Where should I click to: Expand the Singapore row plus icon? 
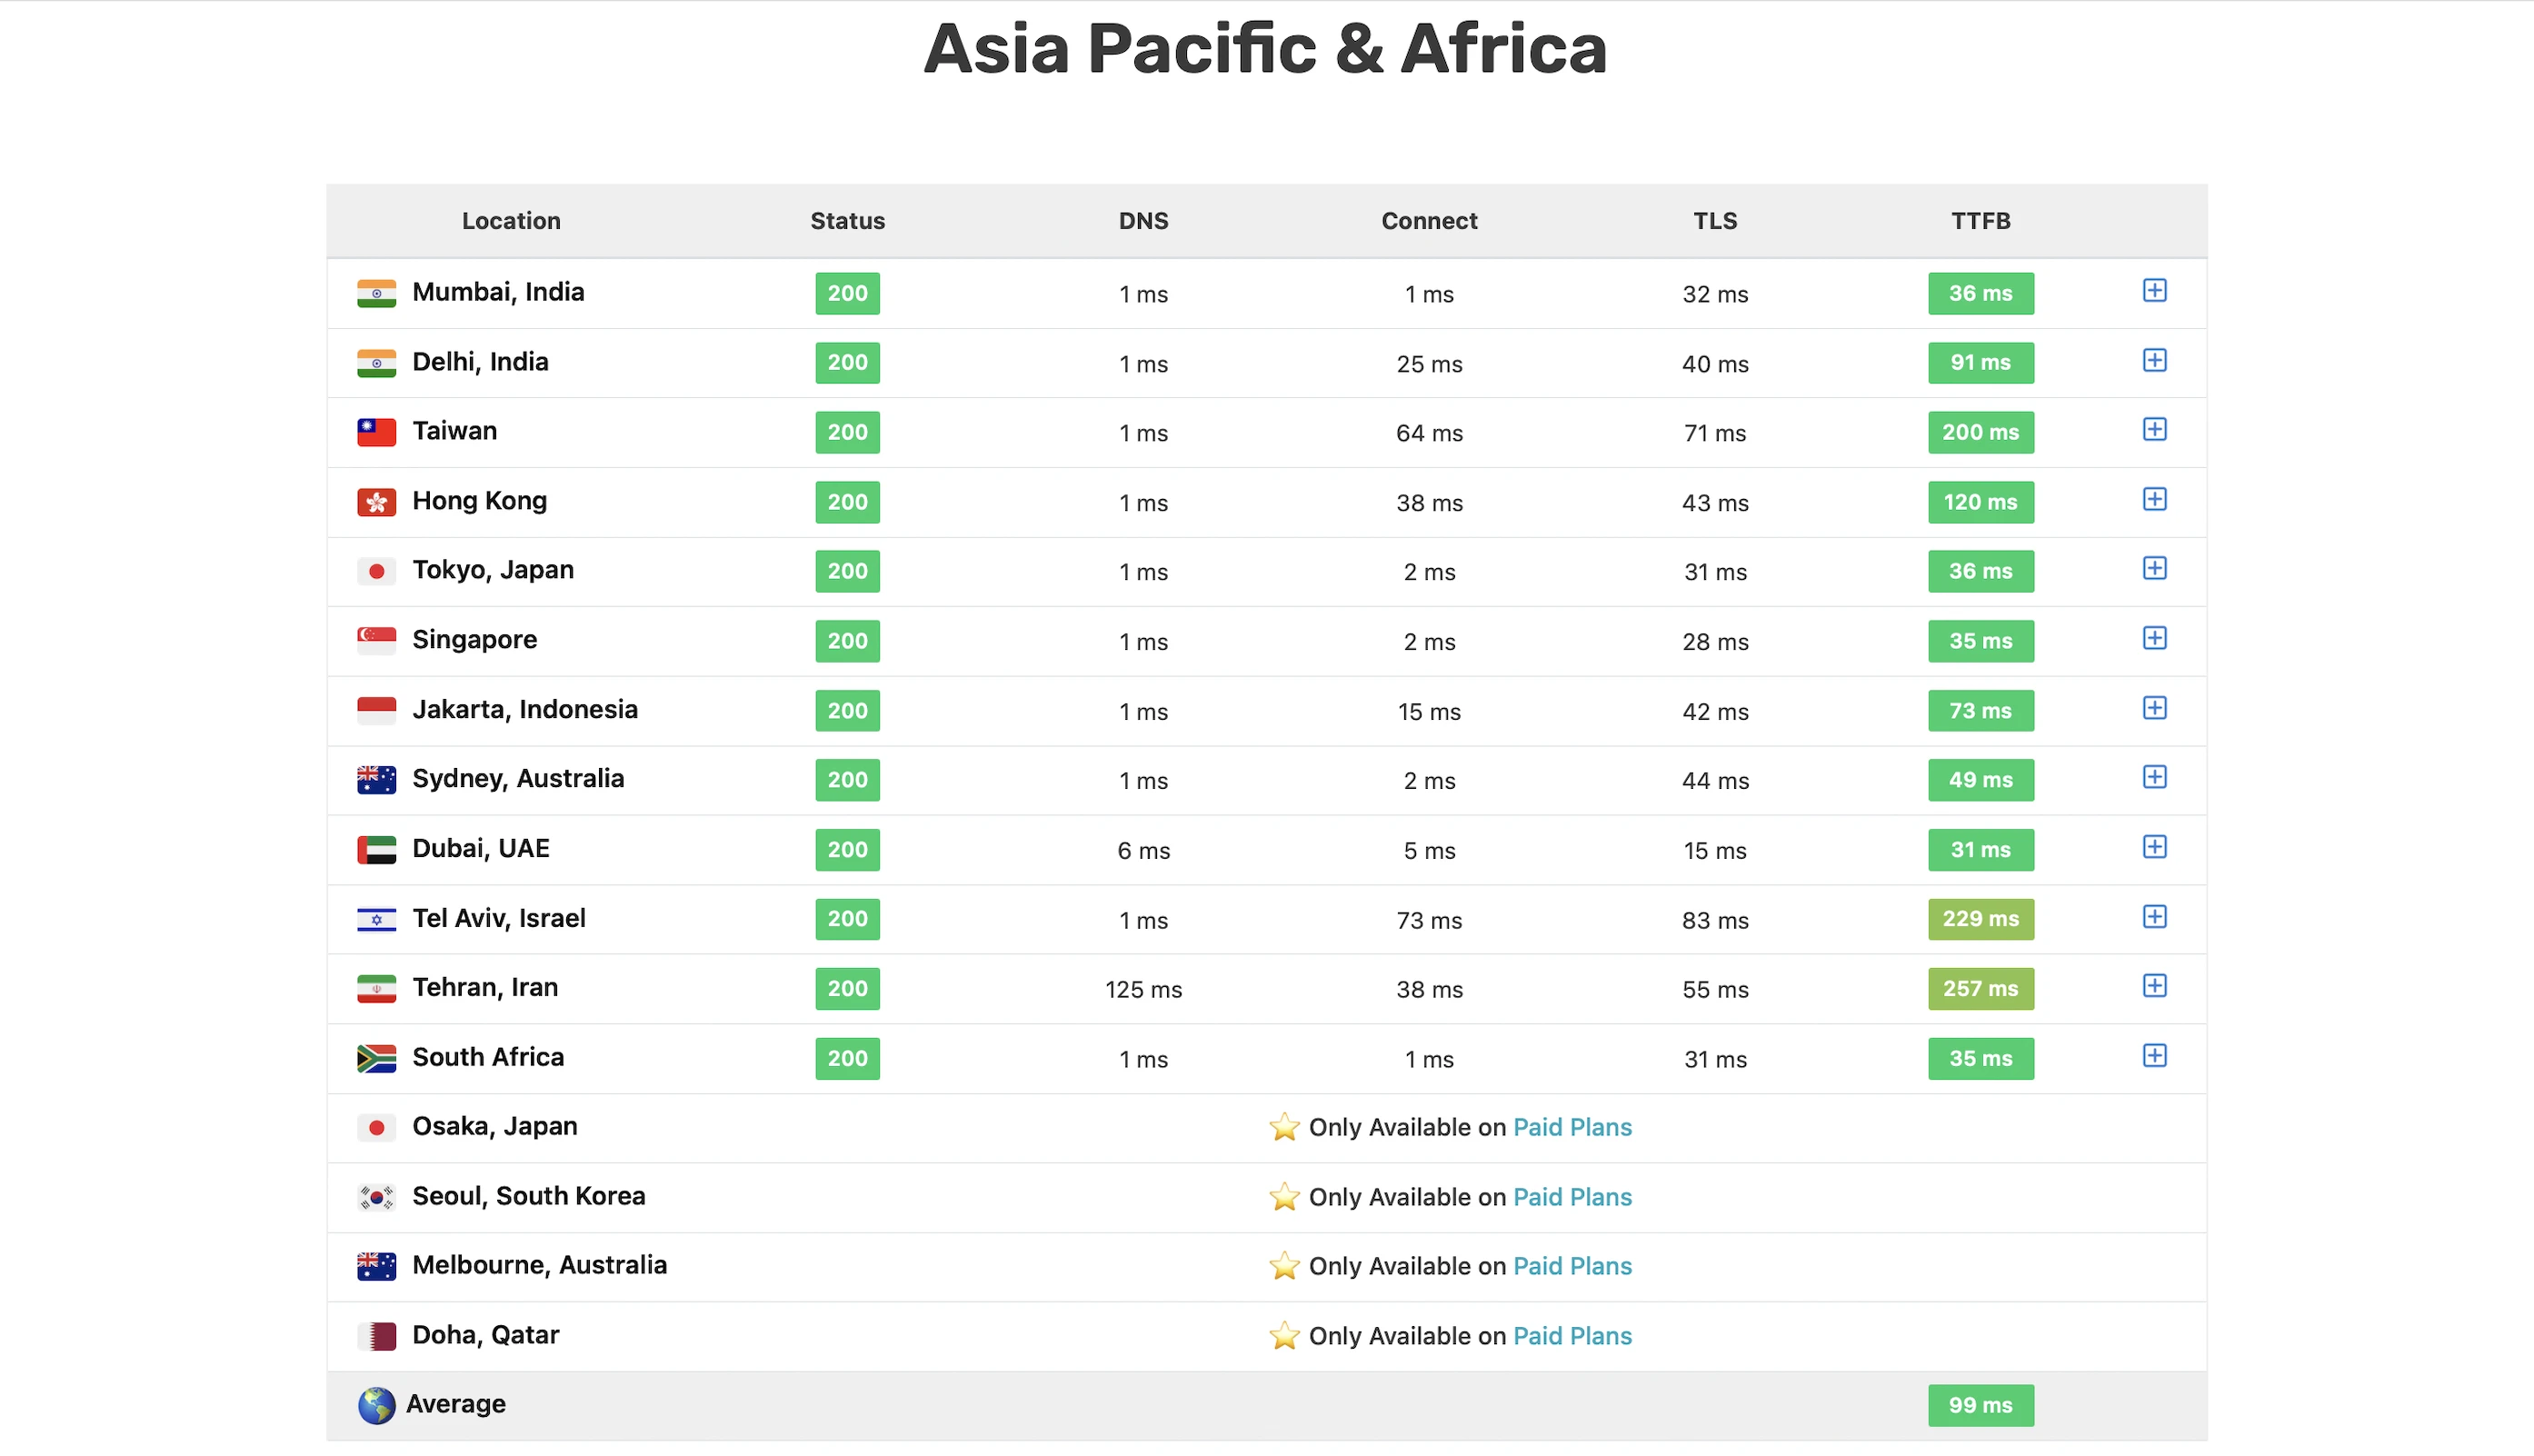pos(2154,639)
